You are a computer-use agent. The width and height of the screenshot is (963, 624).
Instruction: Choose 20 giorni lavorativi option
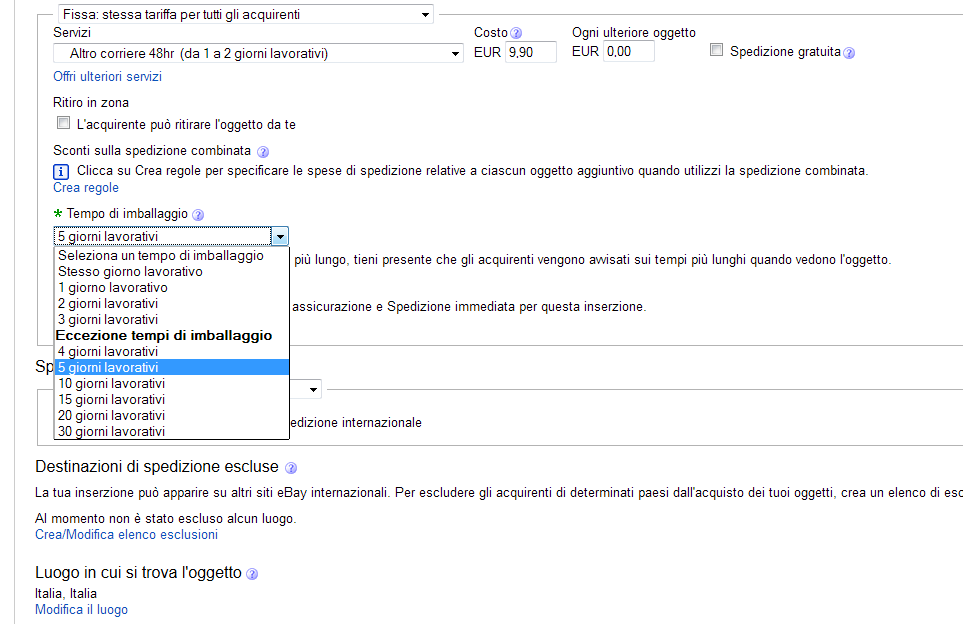171,415
